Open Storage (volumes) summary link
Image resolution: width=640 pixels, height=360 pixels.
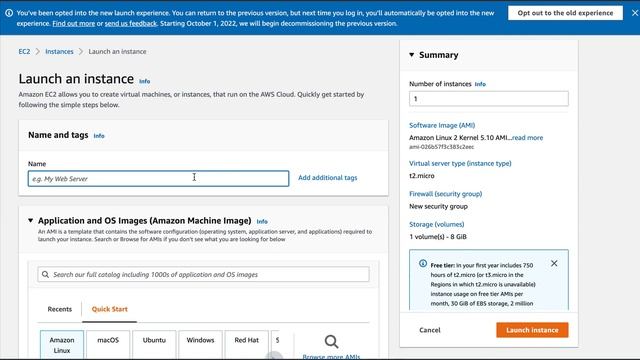436,224
